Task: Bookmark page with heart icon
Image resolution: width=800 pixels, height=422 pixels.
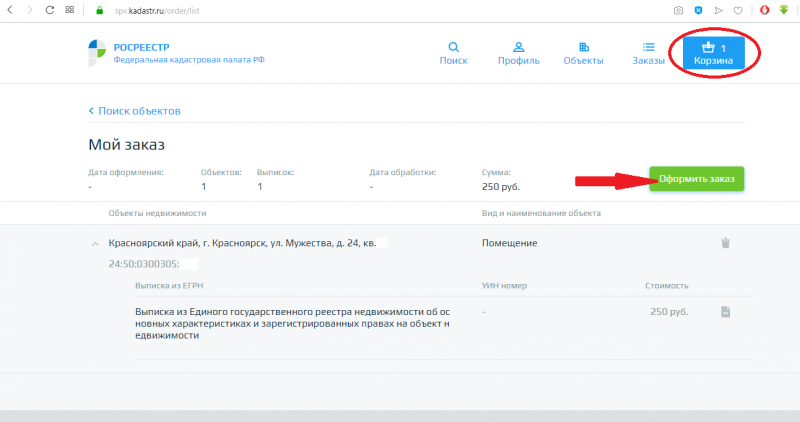Action: coord(738,10)
